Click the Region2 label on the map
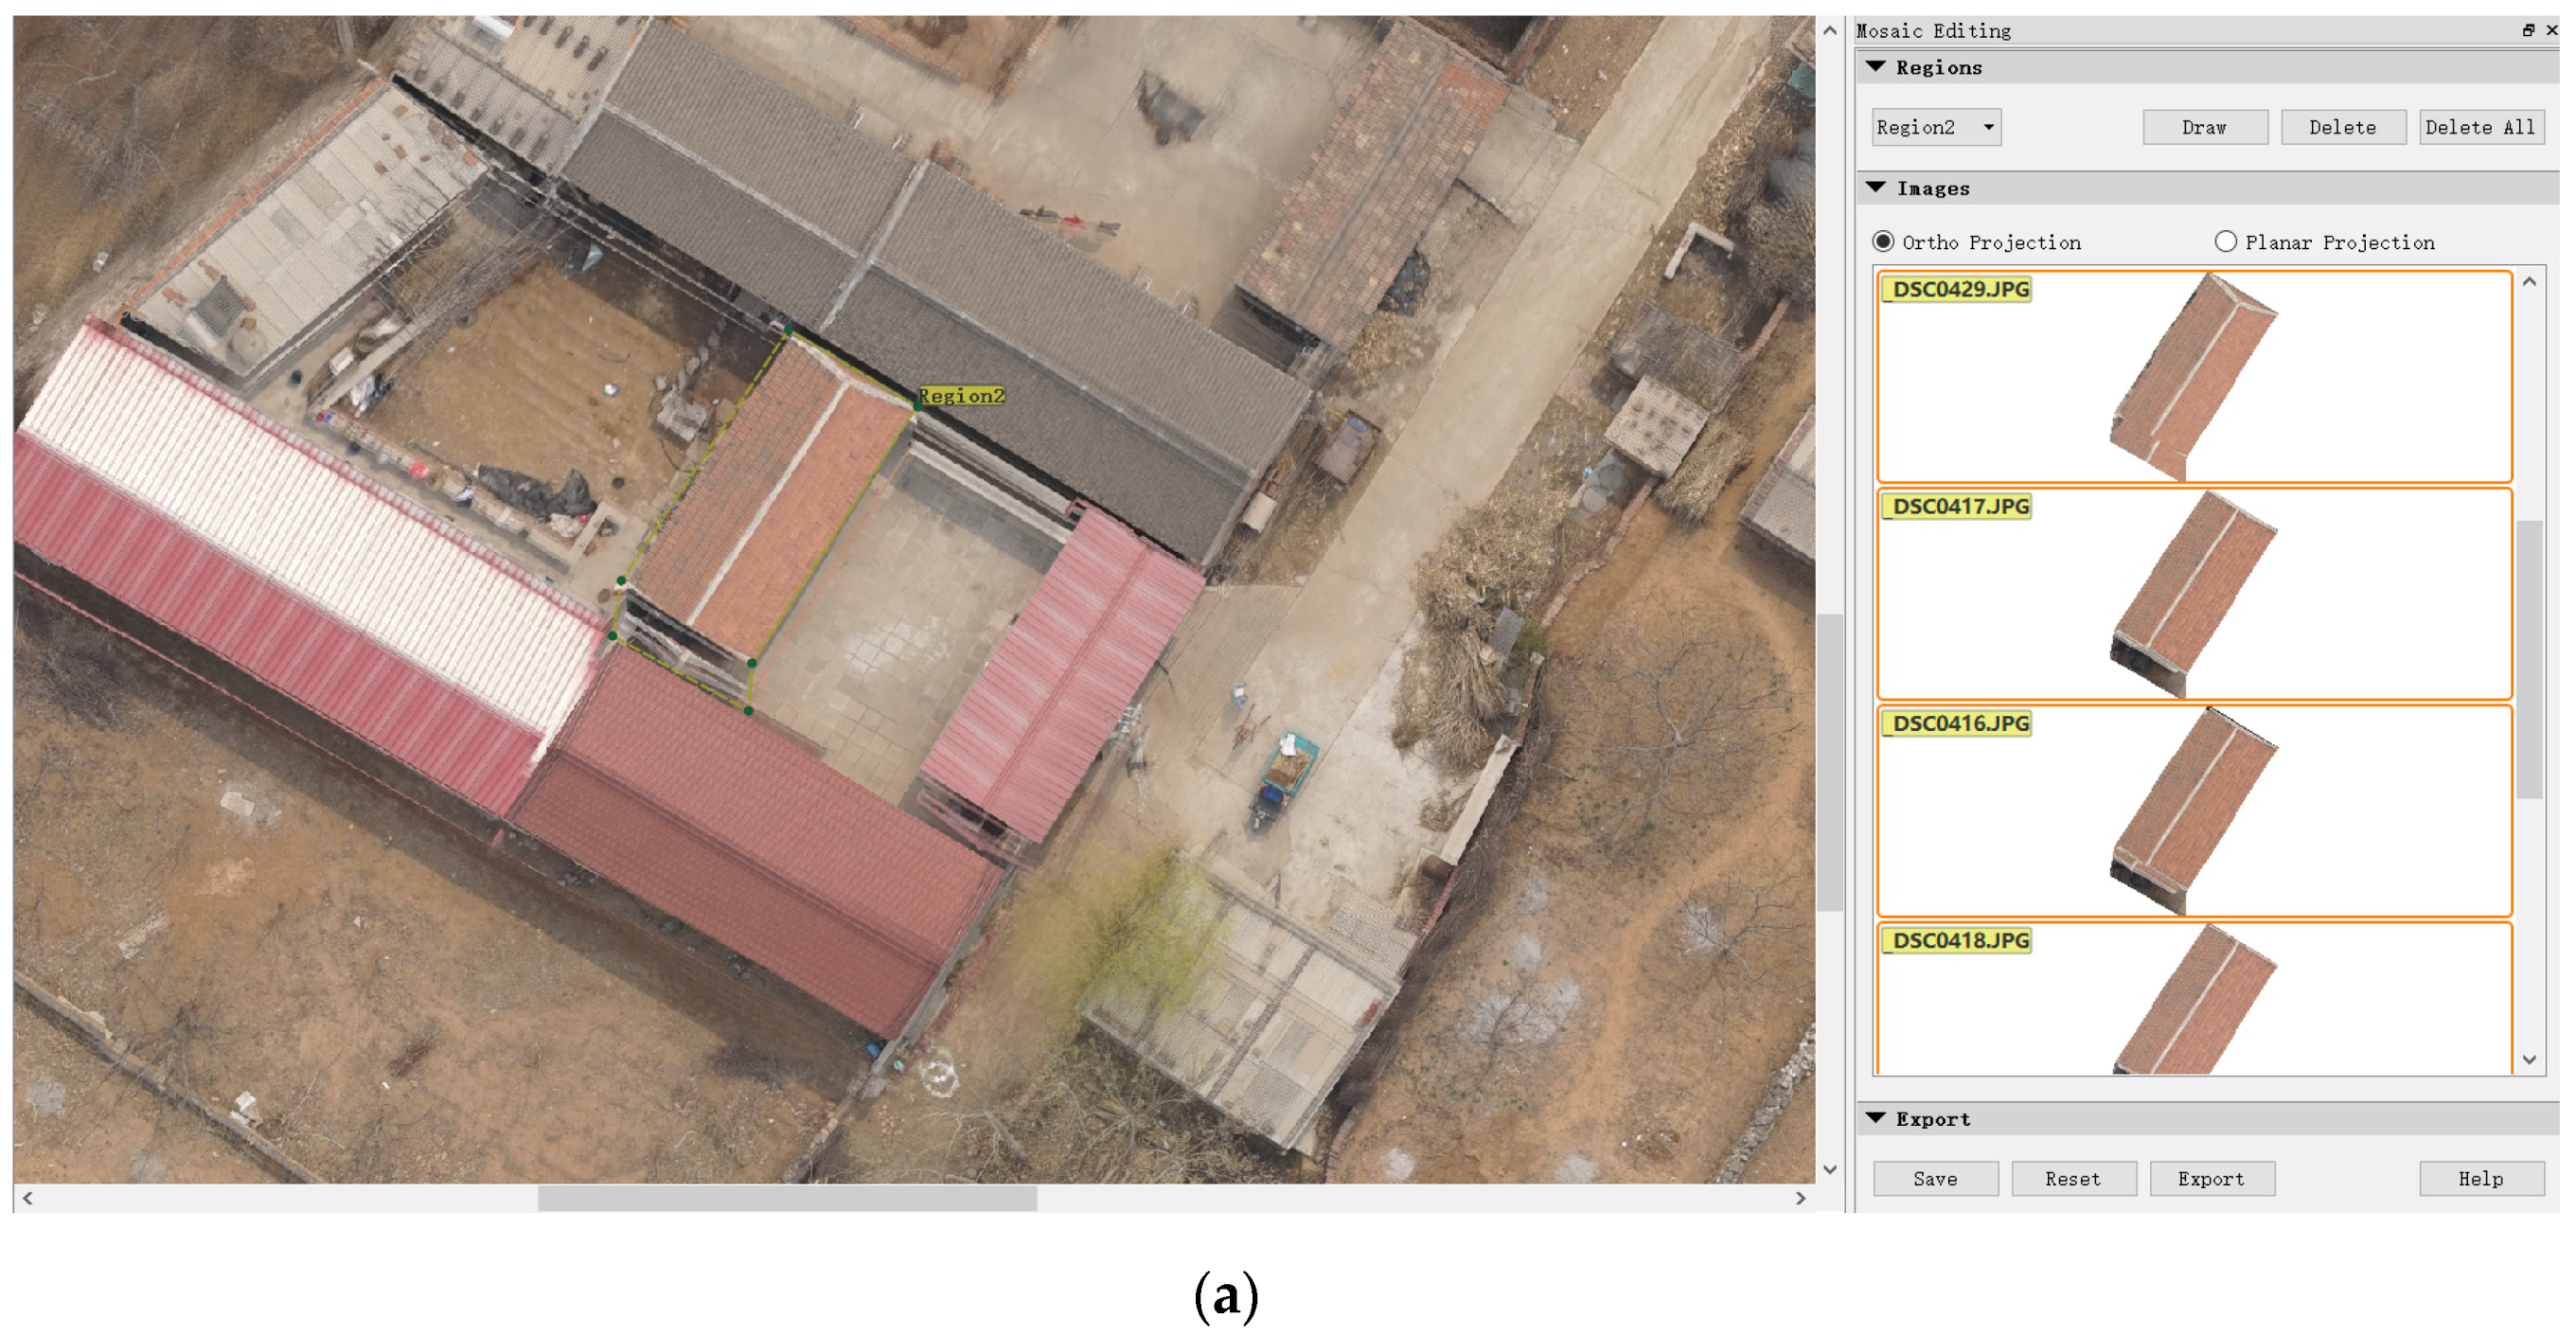The image size is (2576, 1336). 961,396
